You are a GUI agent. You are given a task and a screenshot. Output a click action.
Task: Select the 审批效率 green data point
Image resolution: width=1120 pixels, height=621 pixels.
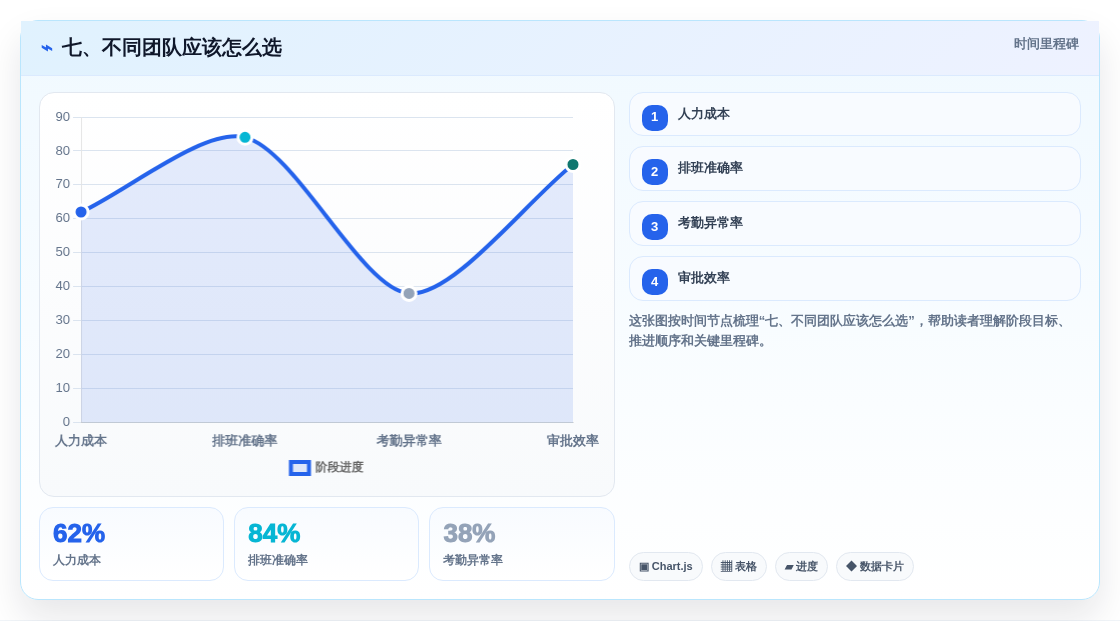[572, 165]
